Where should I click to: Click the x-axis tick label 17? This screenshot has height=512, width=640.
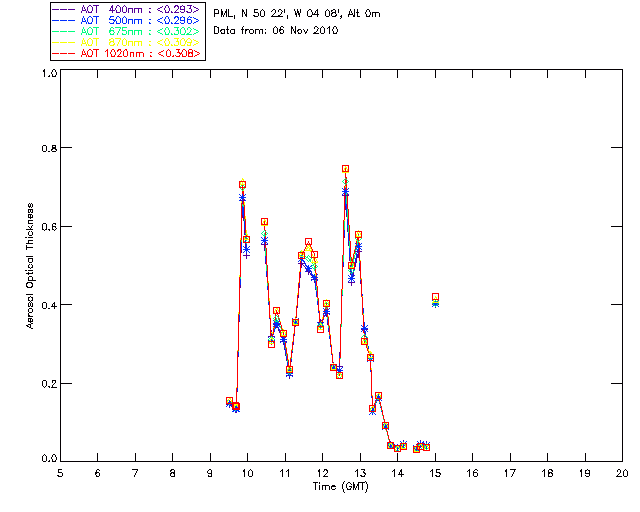pyautogui.click(x=510, y=473)
